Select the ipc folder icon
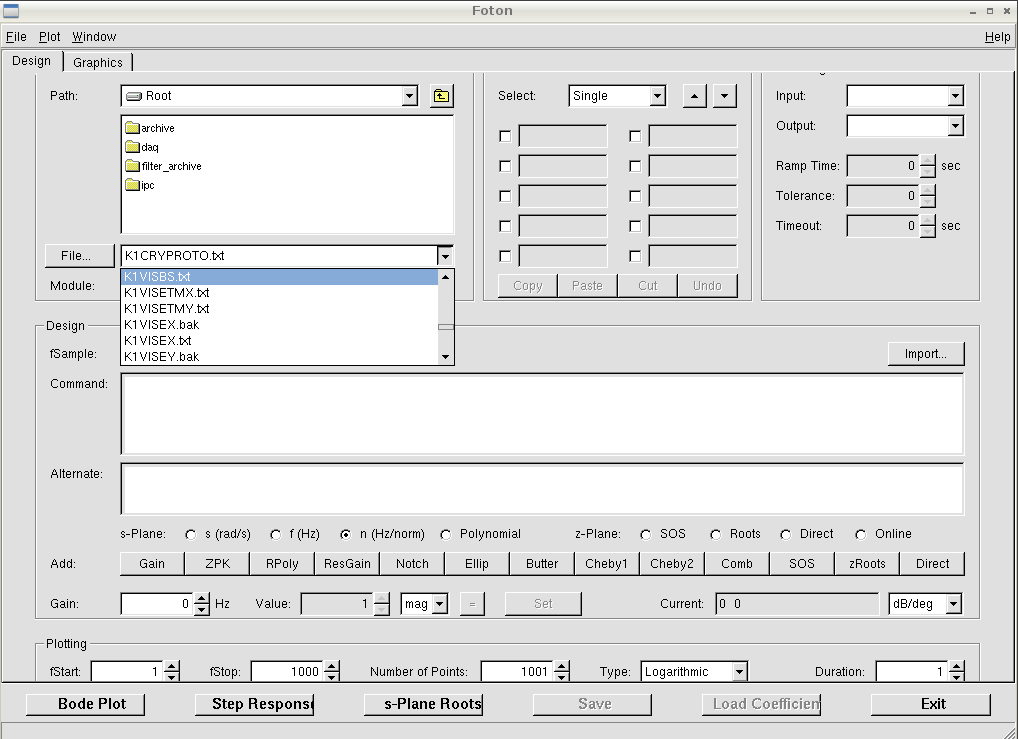This screenshot has width=1018, height=739. [132, 185]
